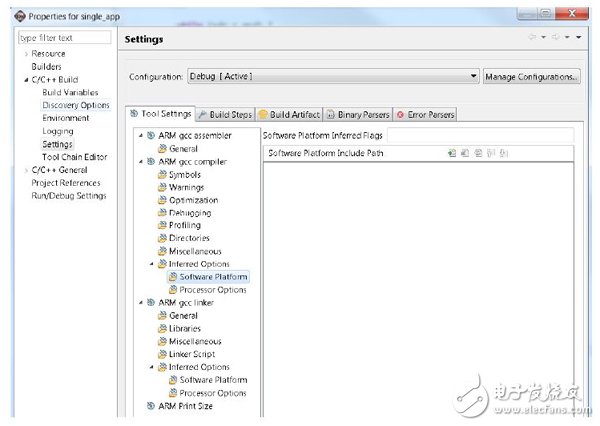Collapse the ARM gcc assembler node
600x426 pixels.
[x=140, y=135]
